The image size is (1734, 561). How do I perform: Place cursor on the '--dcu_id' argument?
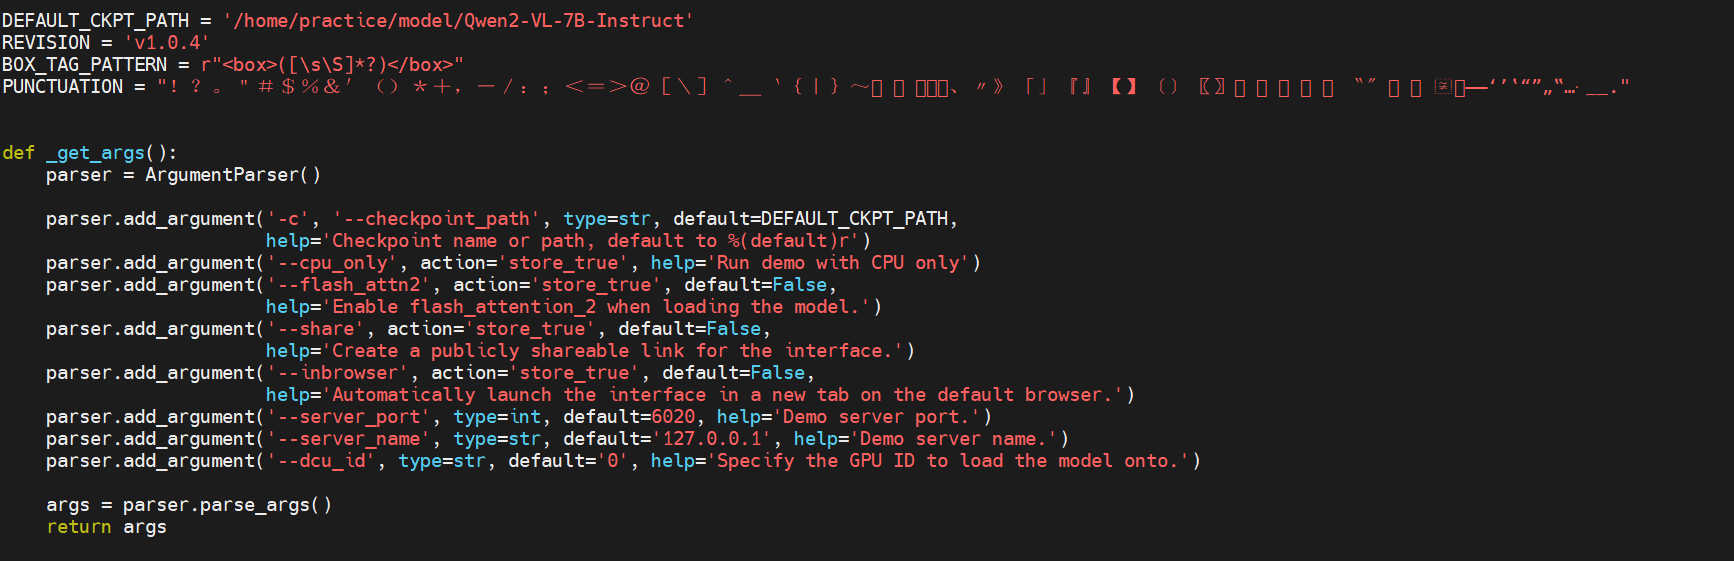click(321, 460)
